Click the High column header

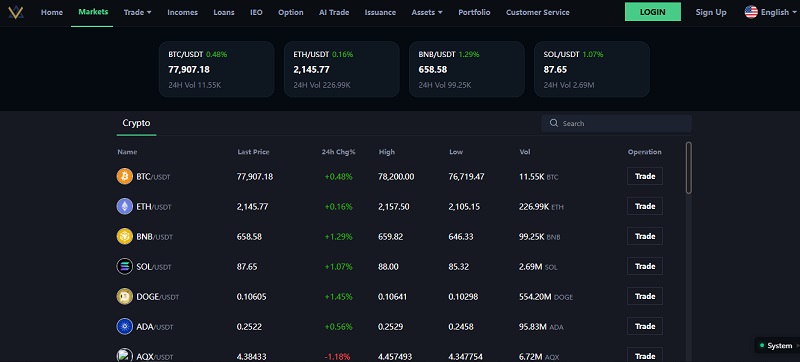click(x=387, y=152)
